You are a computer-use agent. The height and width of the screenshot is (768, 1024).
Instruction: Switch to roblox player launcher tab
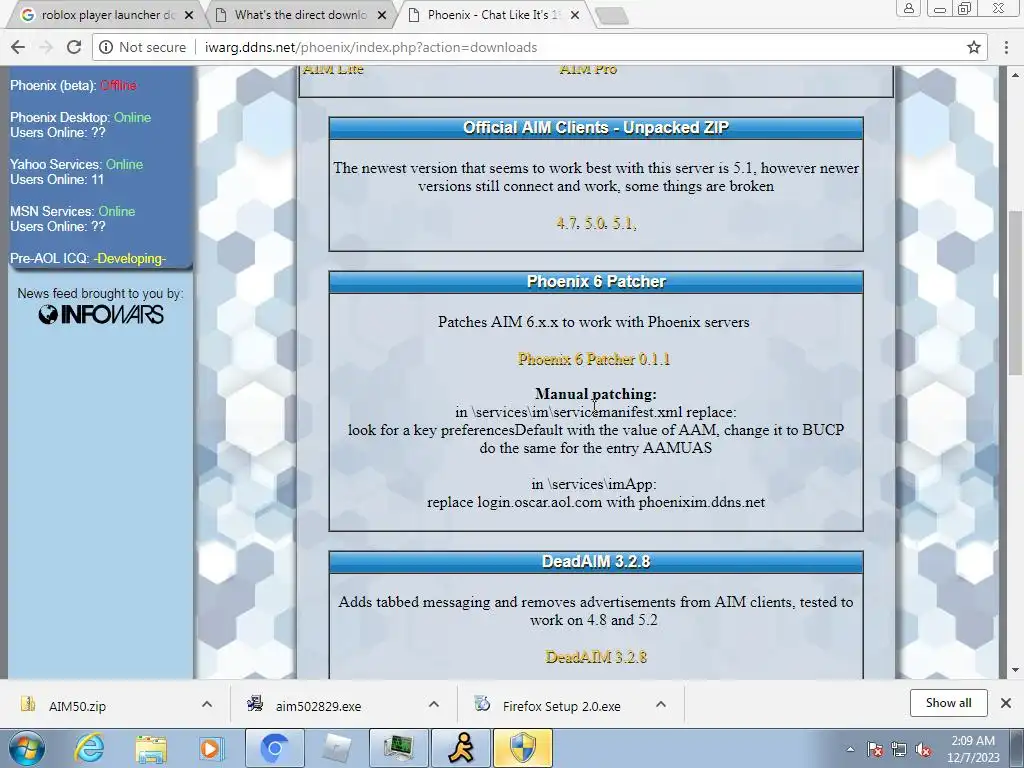[104, 15]
